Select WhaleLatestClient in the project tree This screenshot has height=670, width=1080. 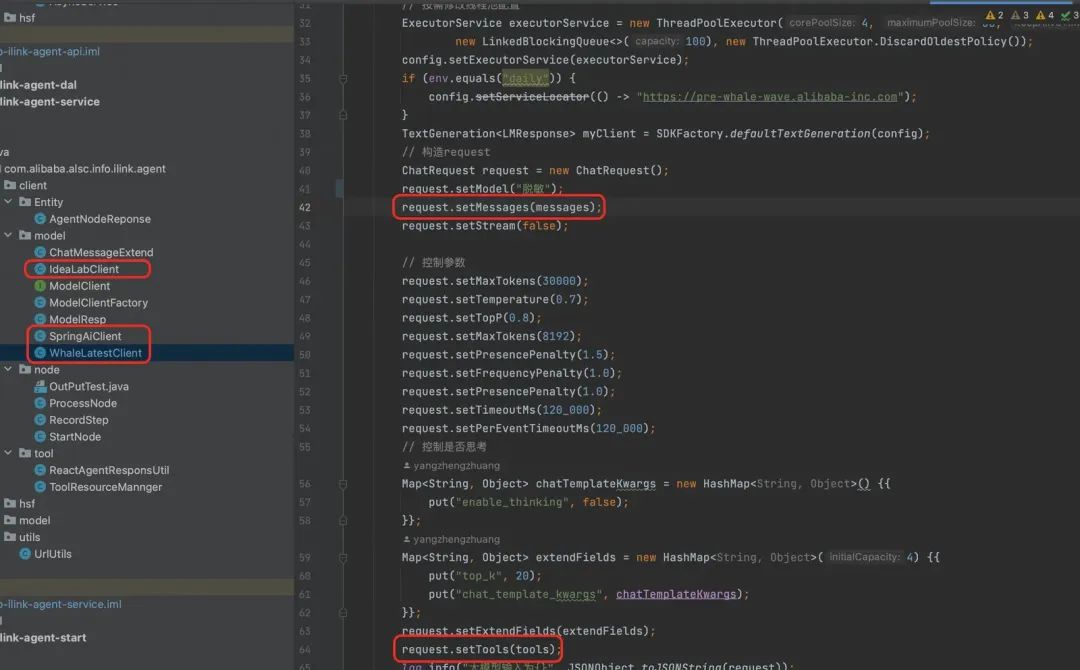tap(95, 353)
